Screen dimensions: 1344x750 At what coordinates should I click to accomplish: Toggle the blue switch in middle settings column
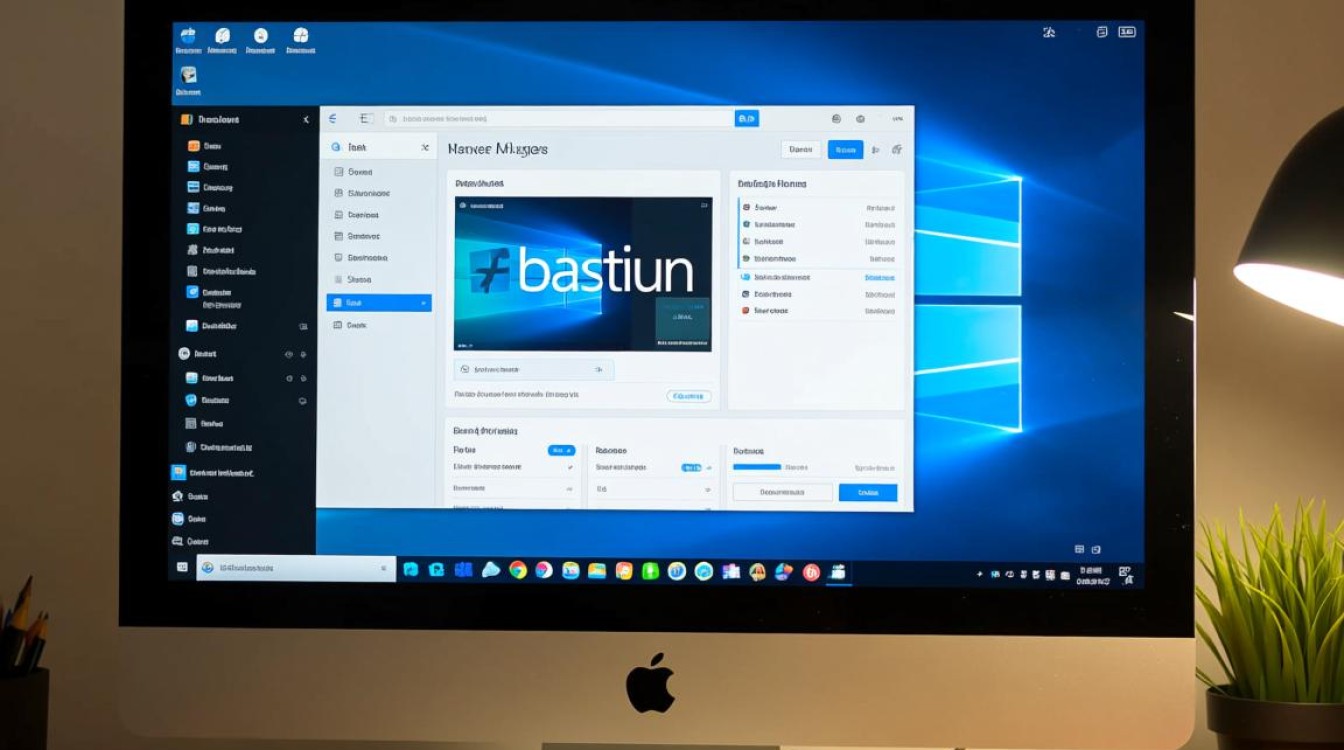coord(691,467)
